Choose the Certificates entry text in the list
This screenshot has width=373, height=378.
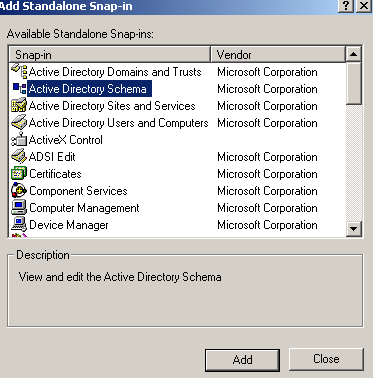55,174
